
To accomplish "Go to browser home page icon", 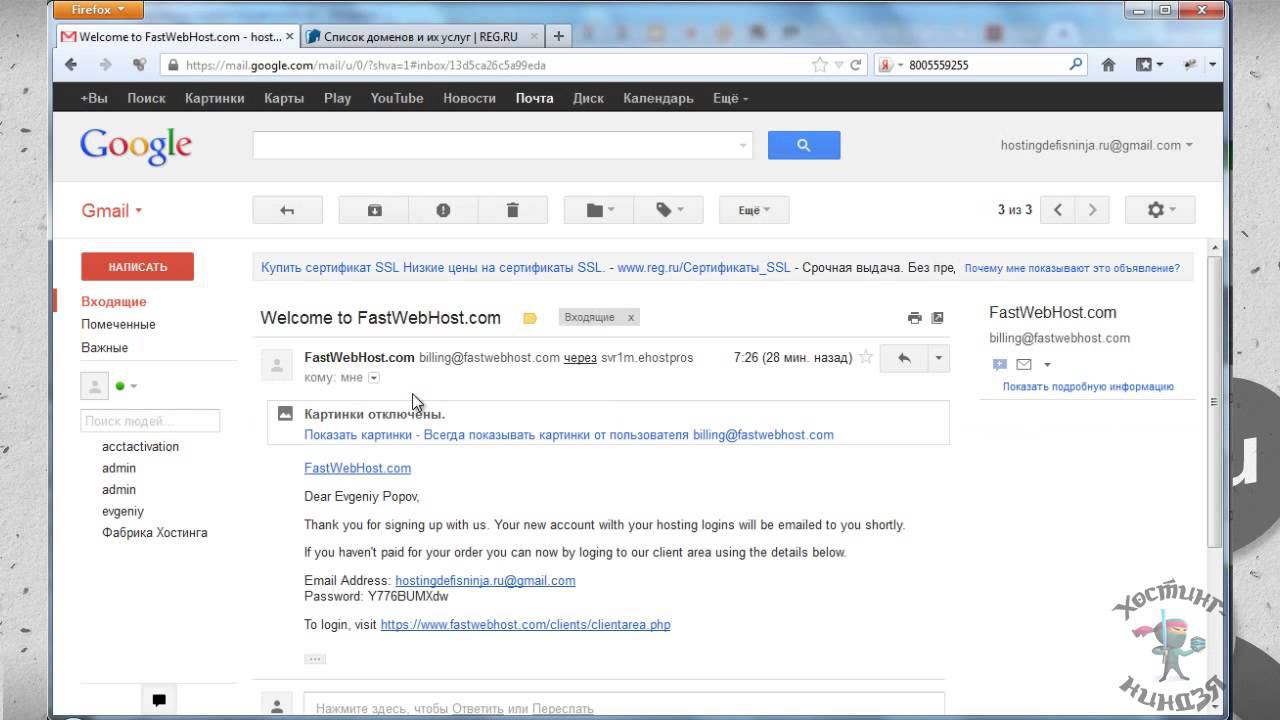I will click(x=1108, y=65).
